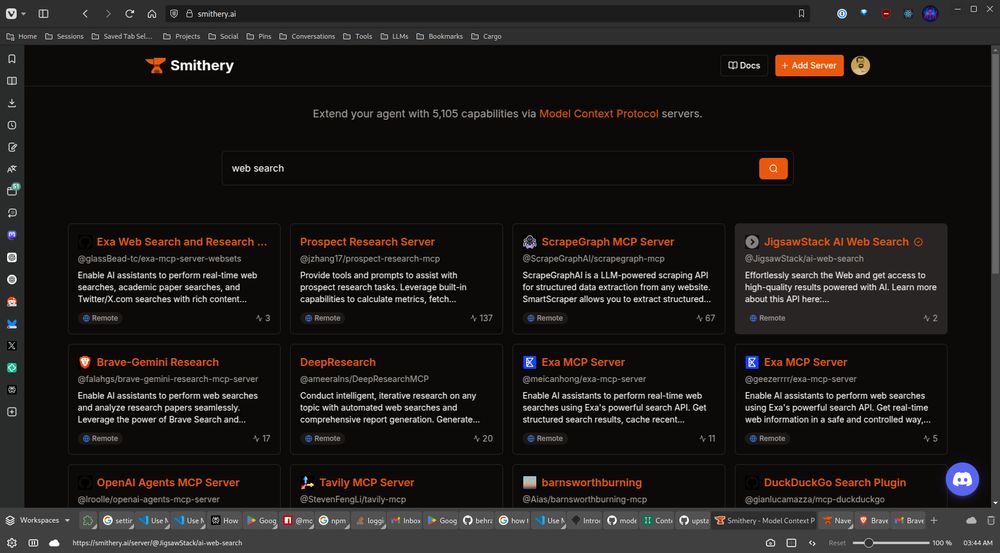Click the page vertical scrollbar
The image size is (1000, 553).
(996, 166)
